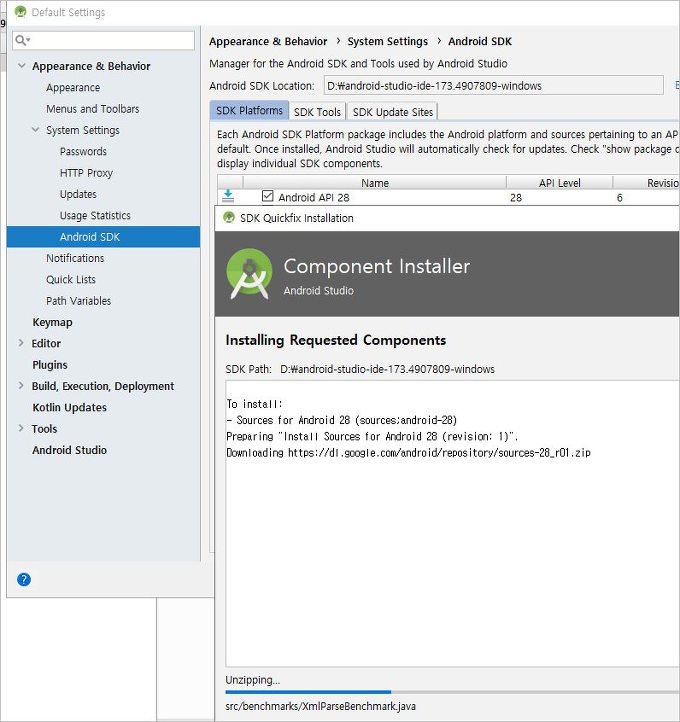Click the SDK Quickfix Installation title icon
Image resolution: width=680 pixels, height=722 pixels.
tap(229, 218)
